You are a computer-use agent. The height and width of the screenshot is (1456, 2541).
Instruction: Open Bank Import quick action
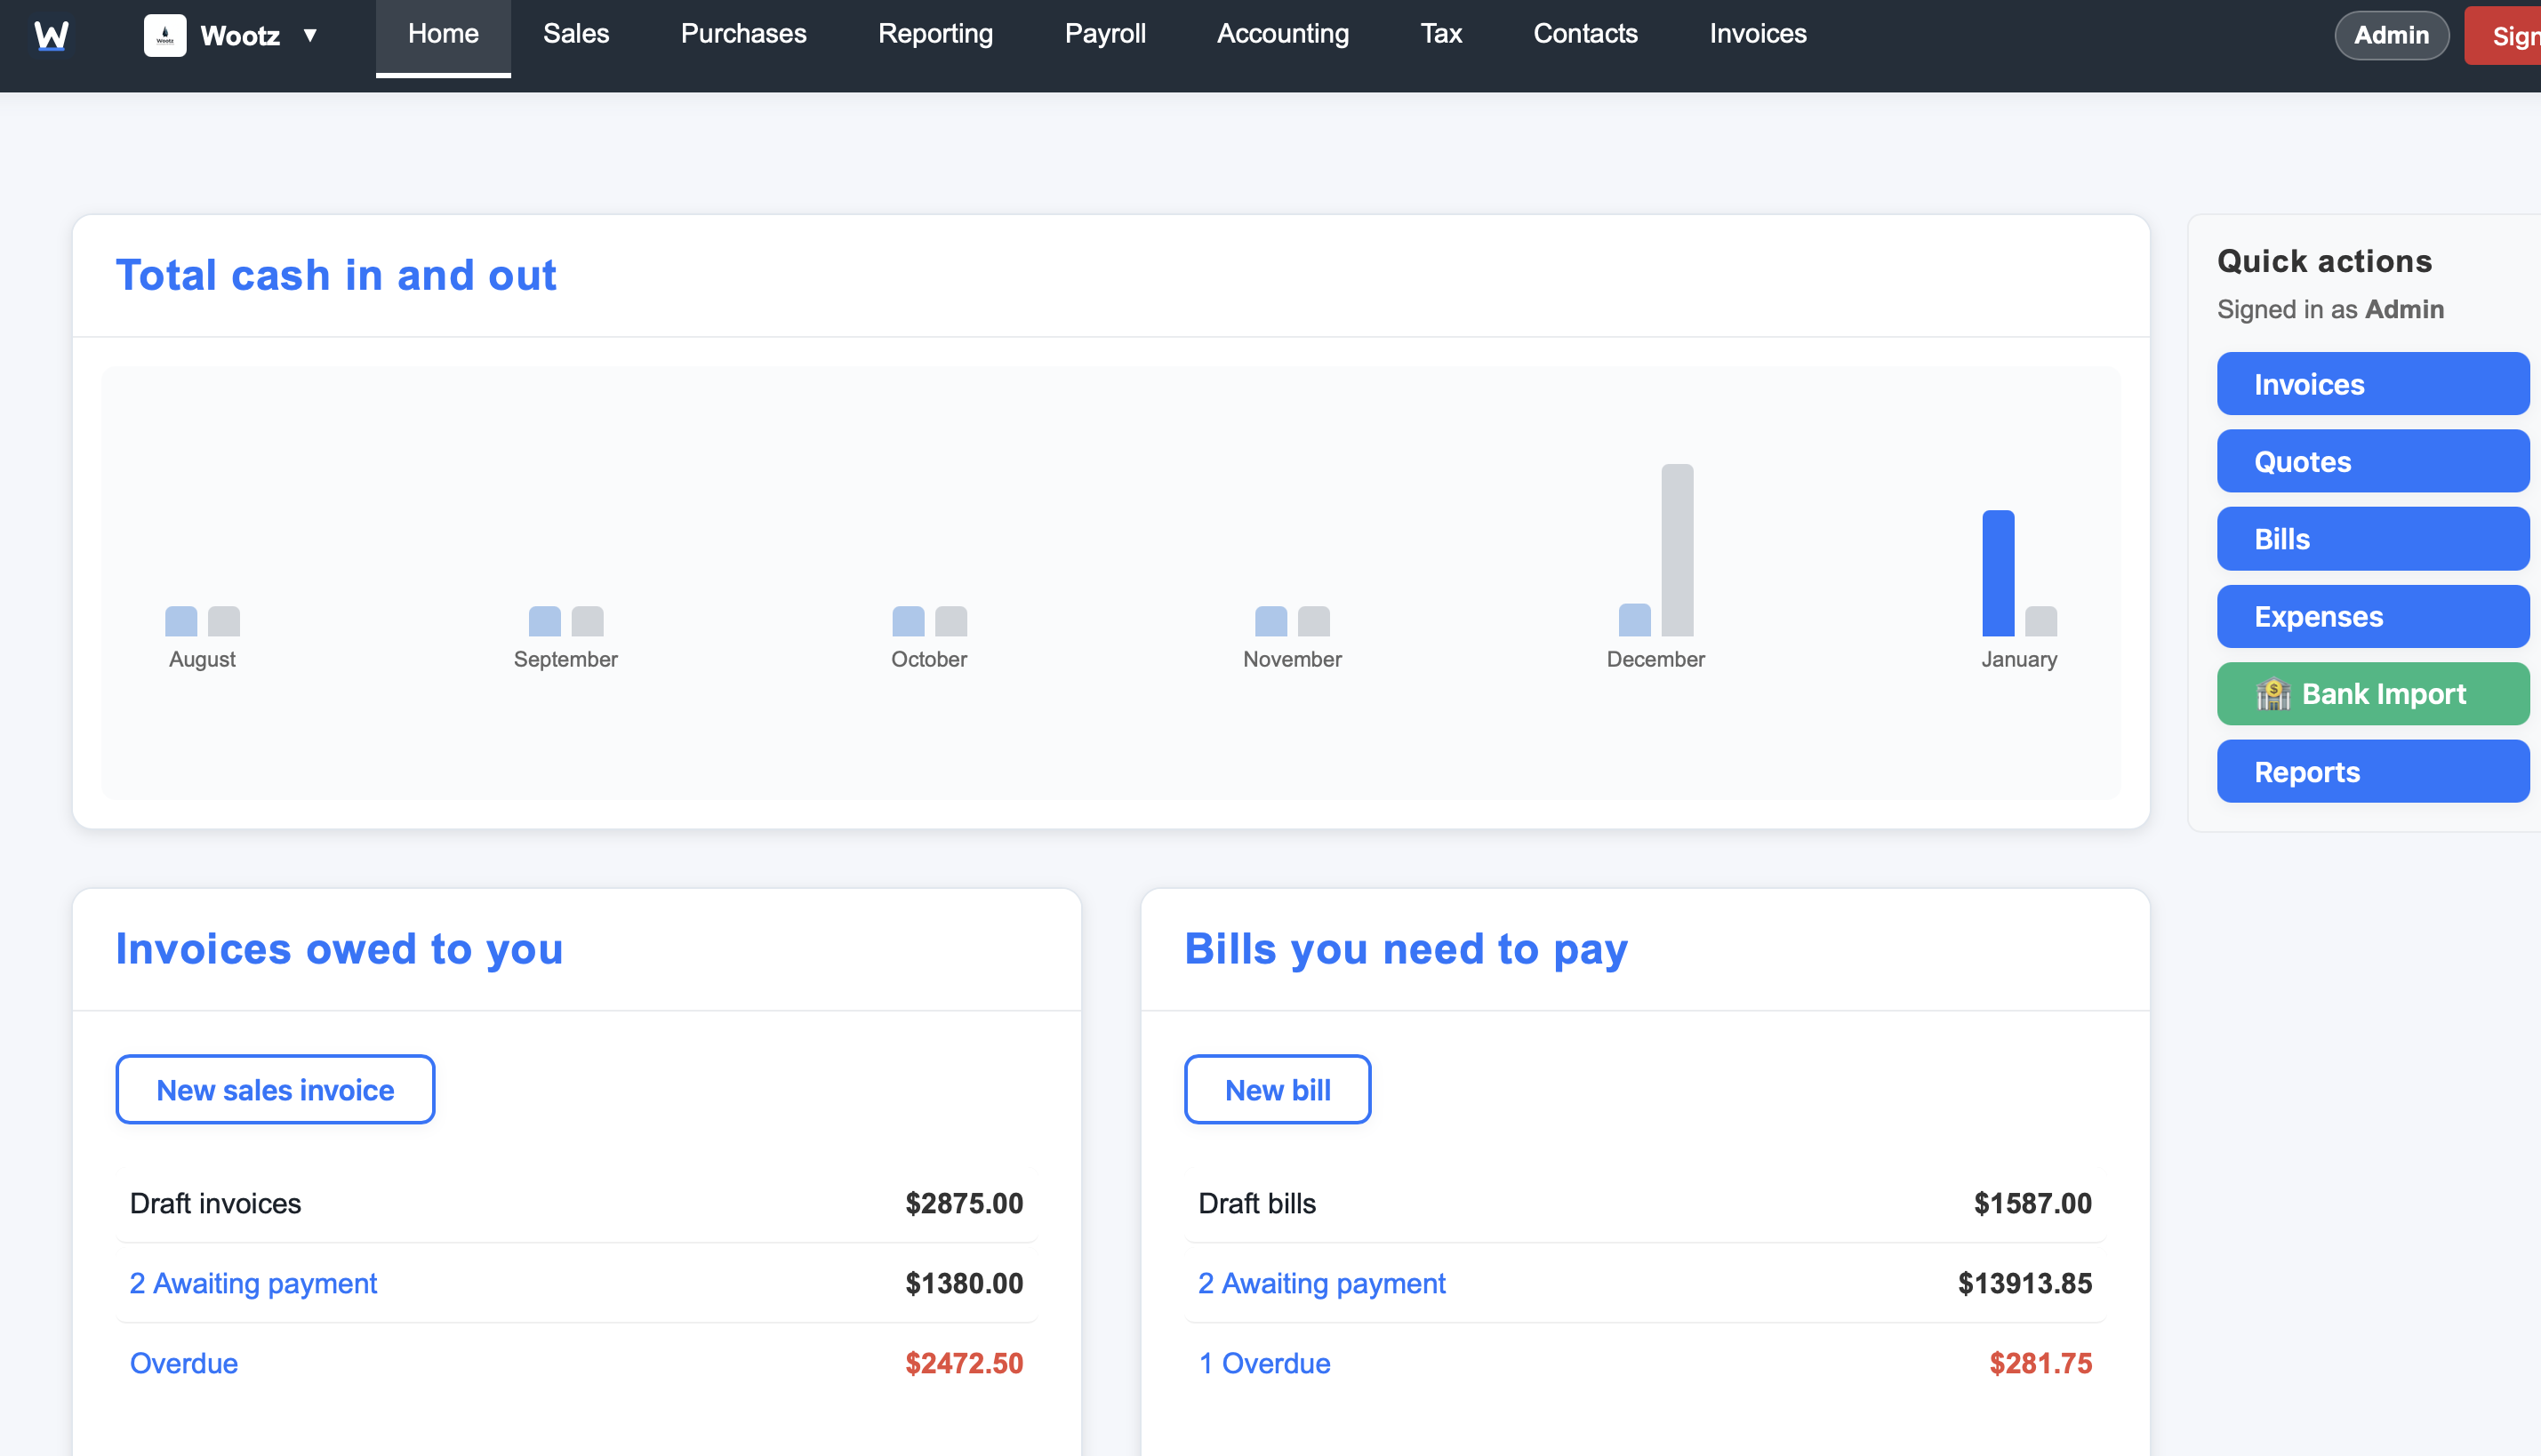[x=2372, y=693]
